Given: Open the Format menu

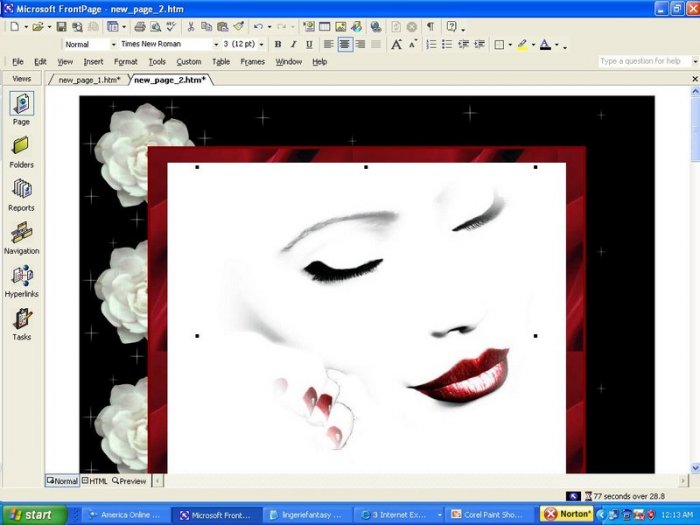Looking at the screenshot, I should click(125, 62).
